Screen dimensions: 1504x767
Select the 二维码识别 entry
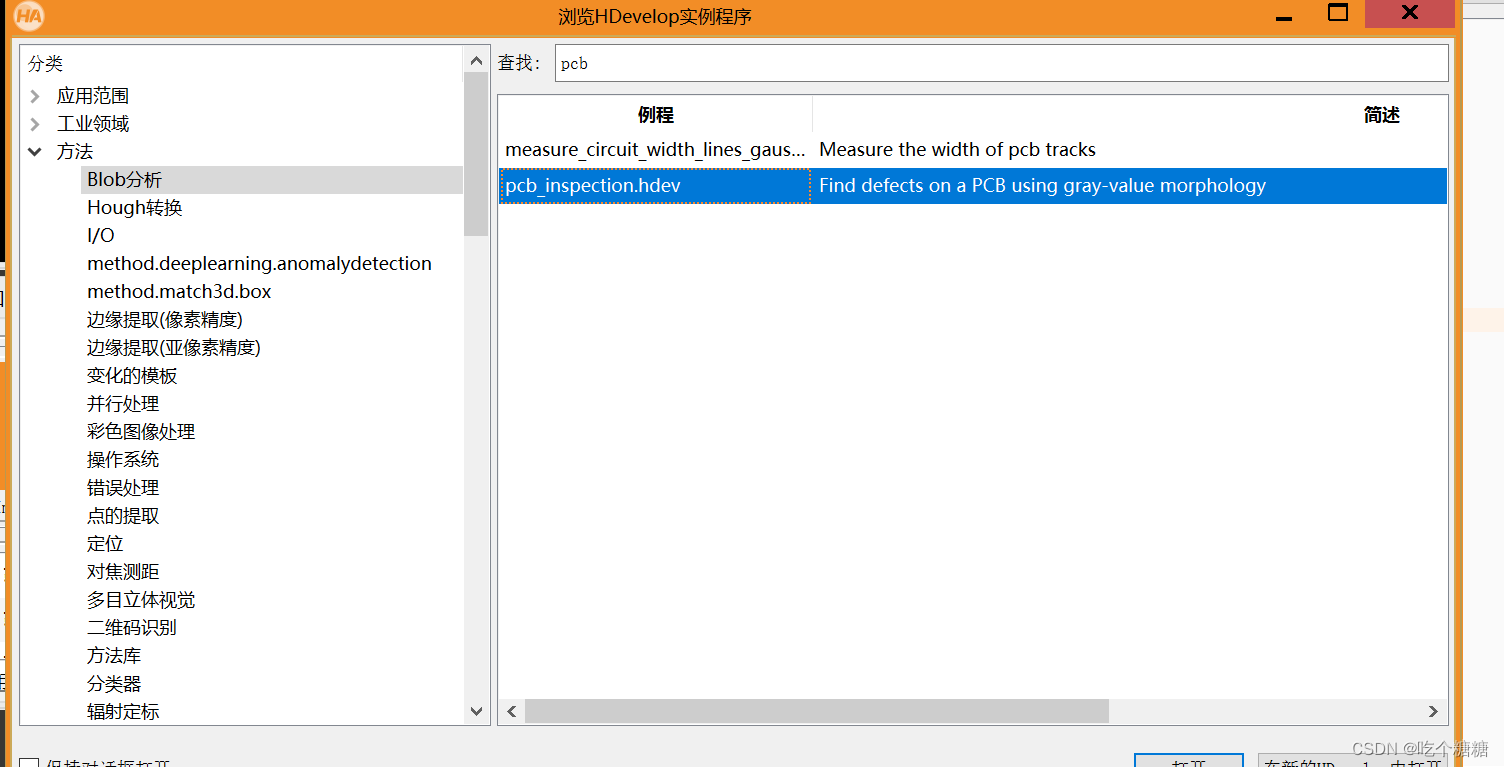click(132, 628)
